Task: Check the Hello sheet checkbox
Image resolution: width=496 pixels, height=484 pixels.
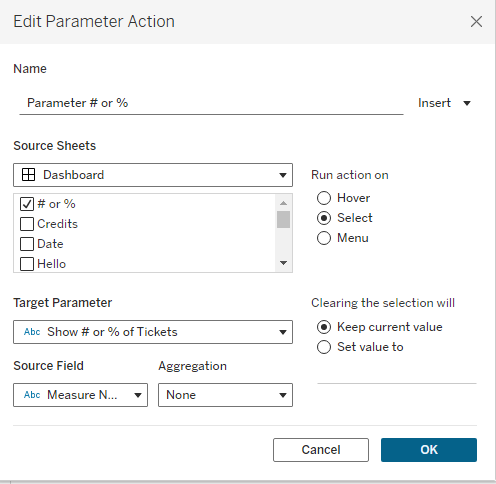Action: coord(27,264)
